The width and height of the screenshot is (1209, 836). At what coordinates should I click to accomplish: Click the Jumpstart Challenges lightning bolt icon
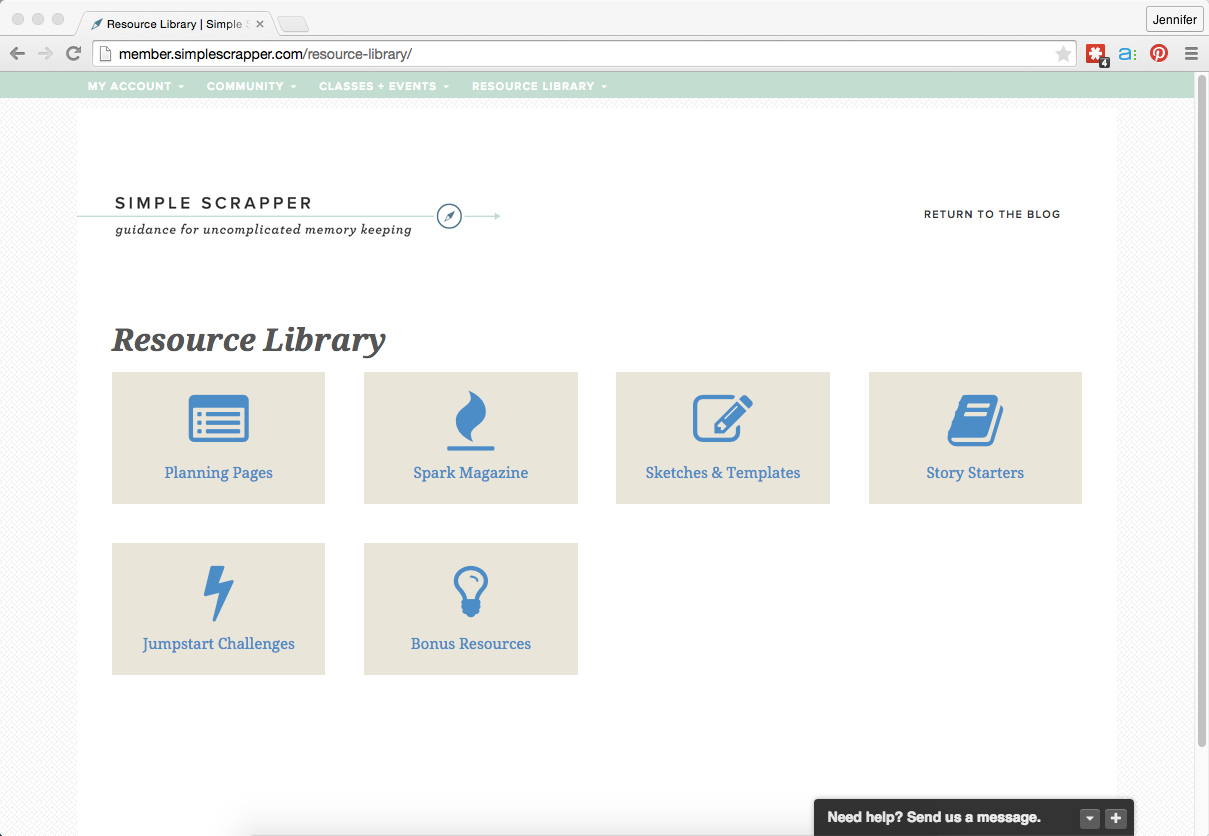[x=218, y=592]
